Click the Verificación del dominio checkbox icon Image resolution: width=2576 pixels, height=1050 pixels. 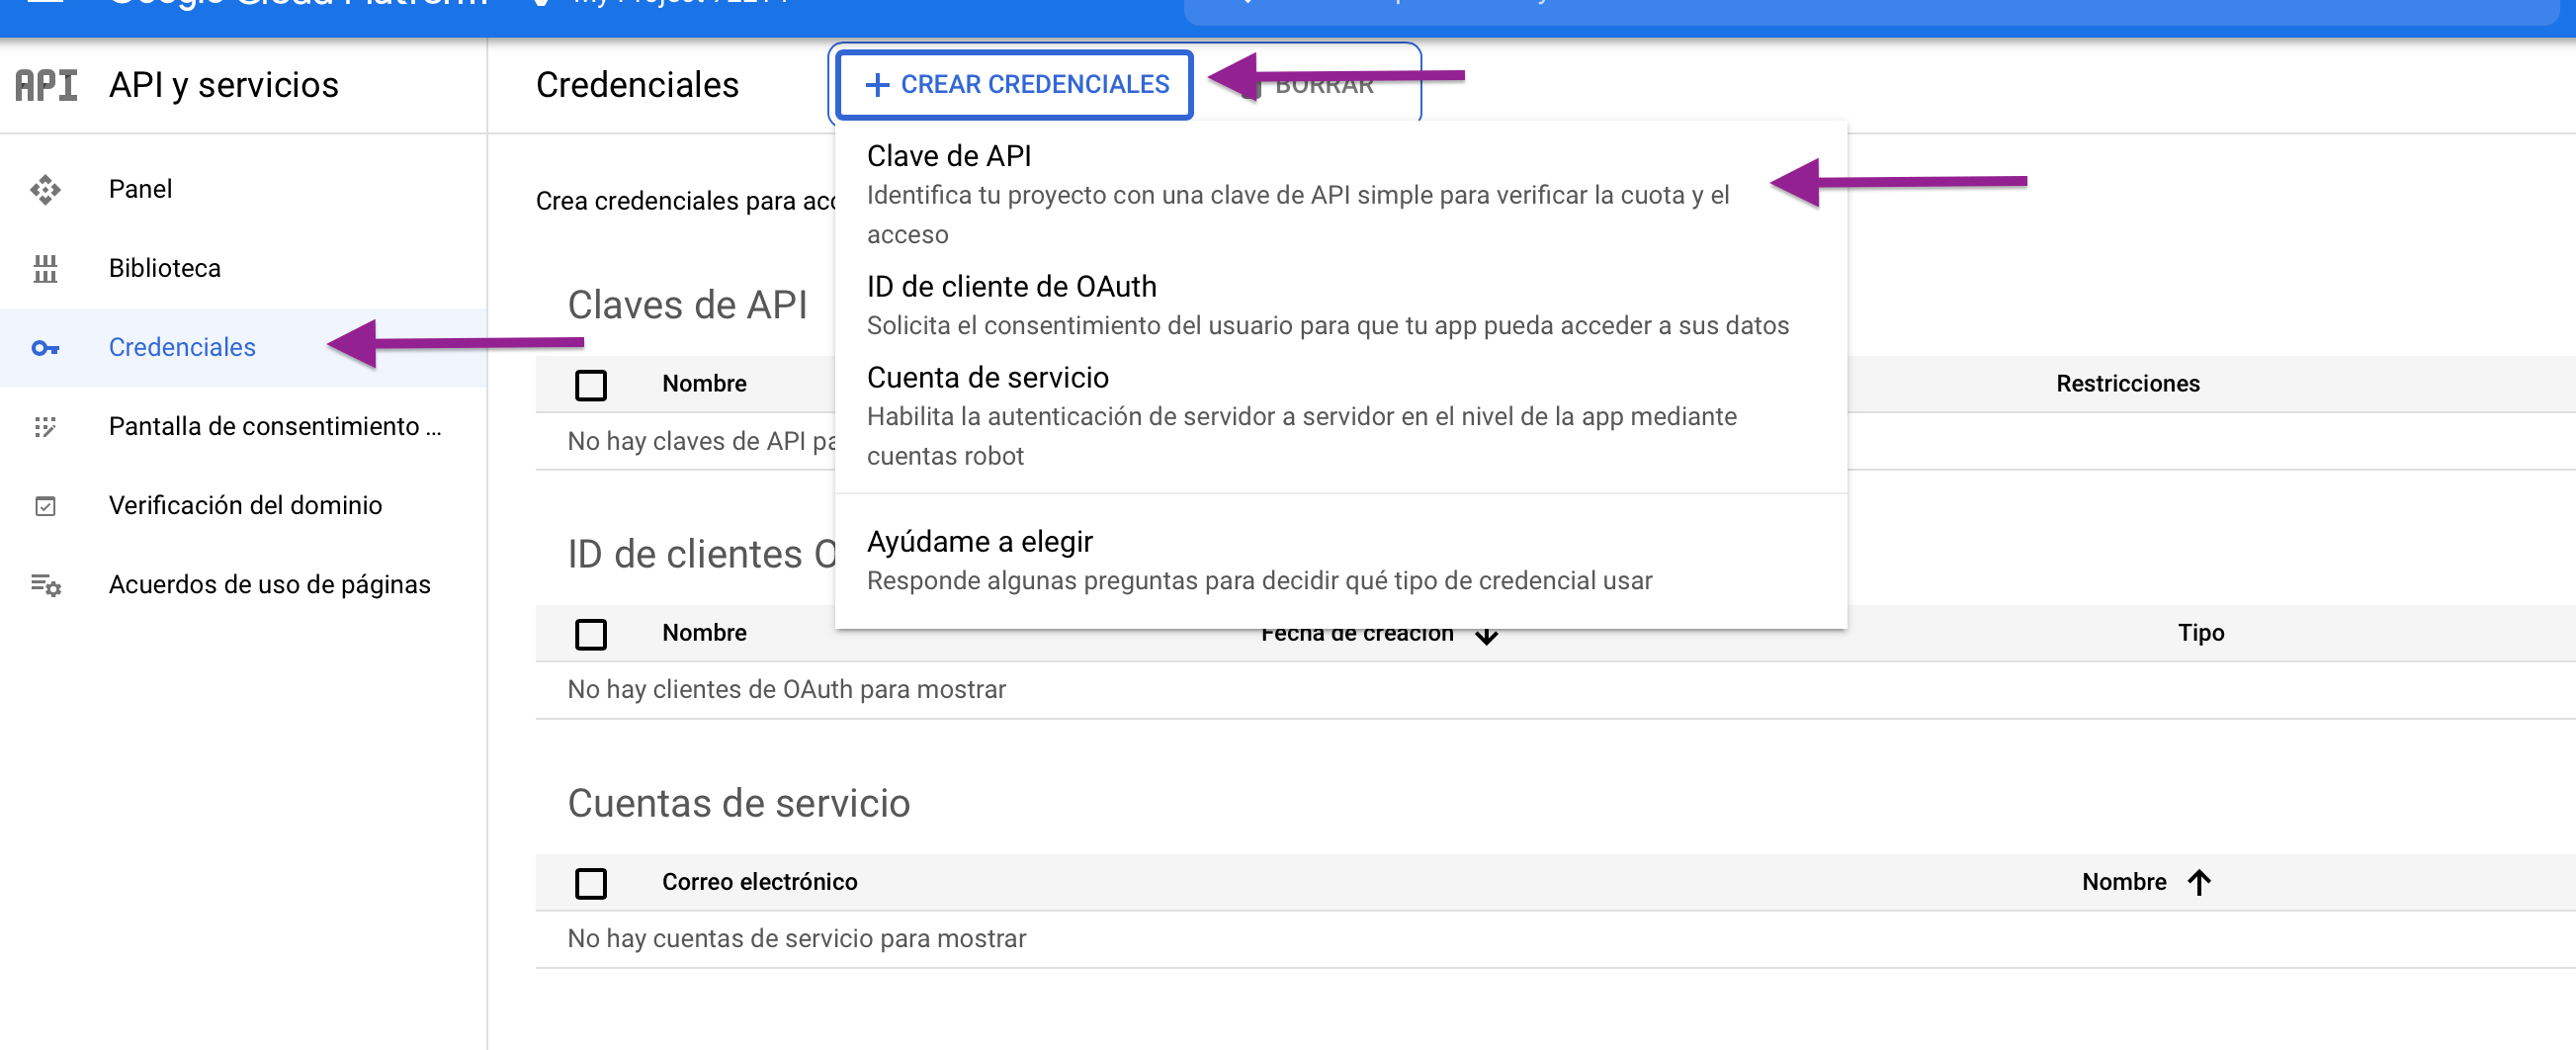[45, 506]
